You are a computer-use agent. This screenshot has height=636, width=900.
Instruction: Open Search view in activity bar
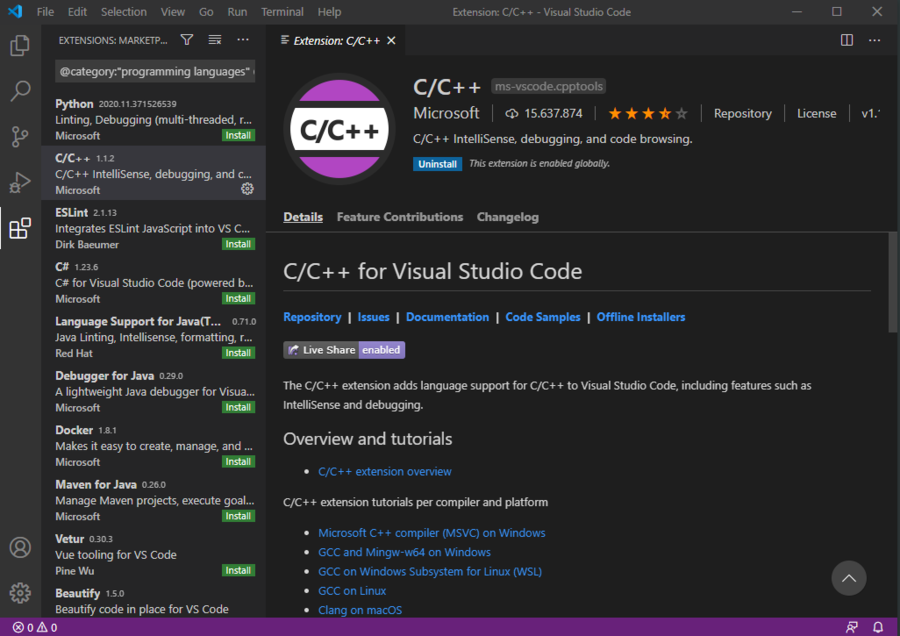[x=20, y=92]
